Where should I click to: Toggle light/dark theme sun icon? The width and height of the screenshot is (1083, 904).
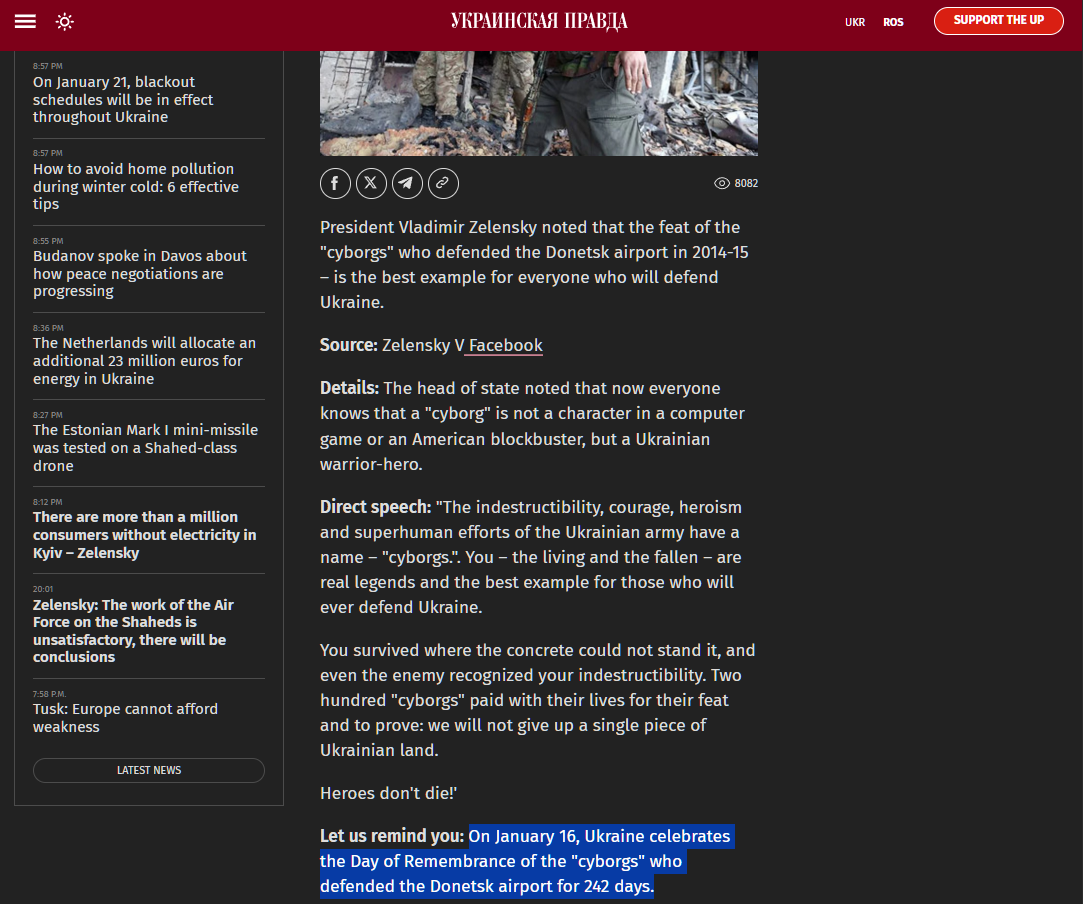point(64,22)
